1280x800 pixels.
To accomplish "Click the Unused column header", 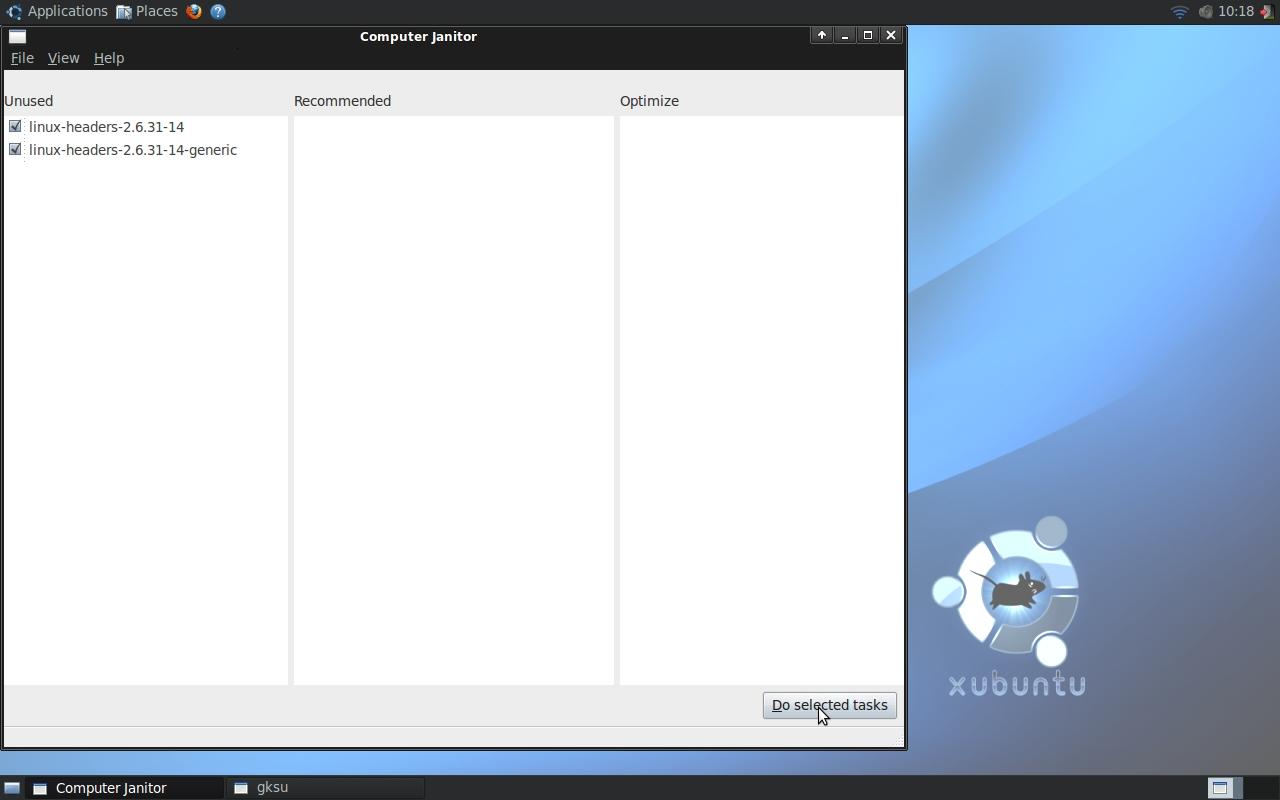I will (29, 101).
